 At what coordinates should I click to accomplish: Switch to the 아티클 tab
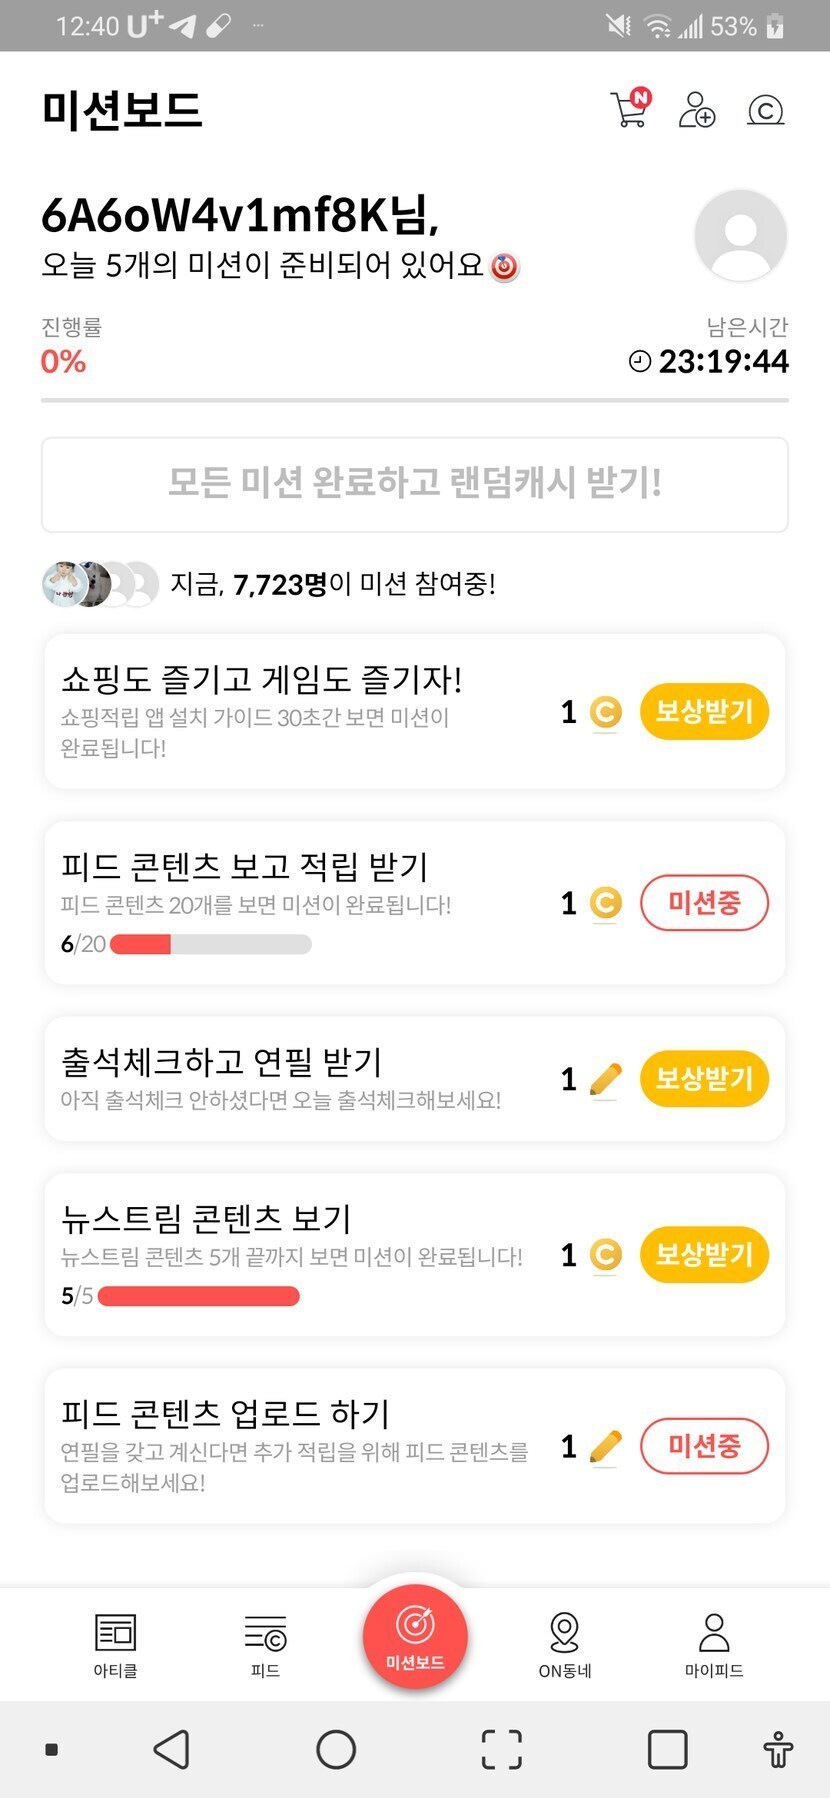point(115,1646)
